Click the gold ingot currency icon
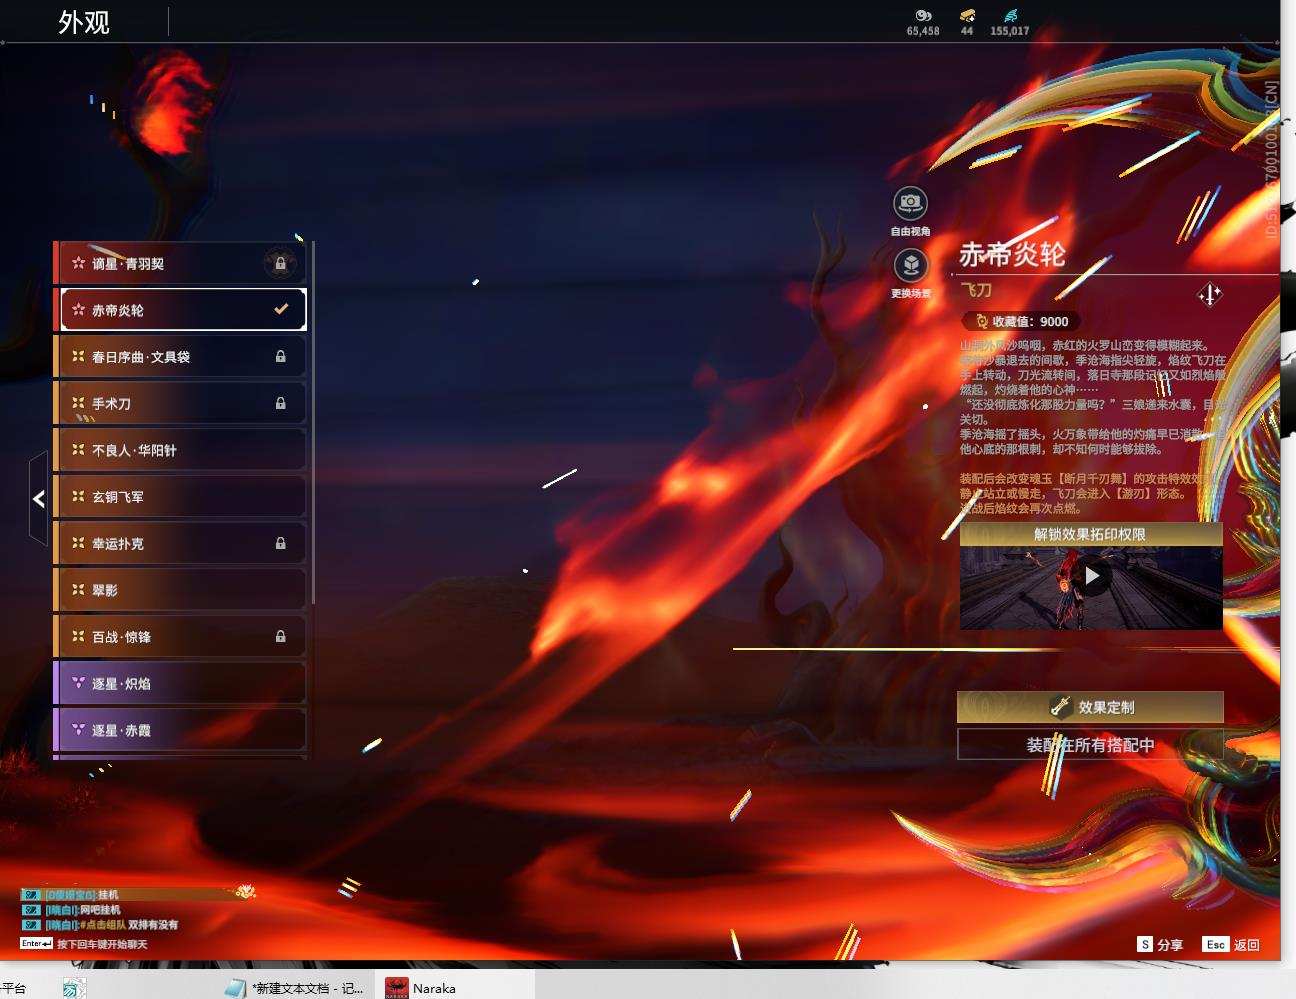The image size is (1296, 999). pyautogui.click(x=967, y=15)
